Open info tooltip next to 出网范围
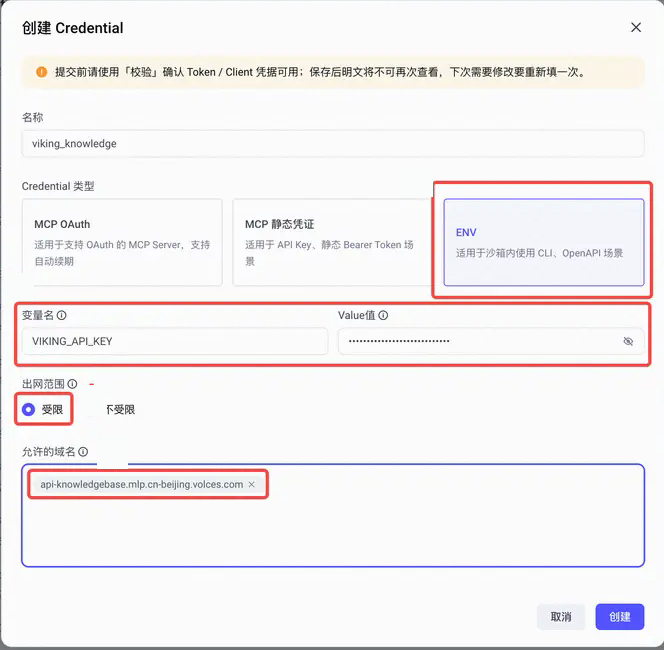Viewport: 664px width, 650px height. 72,384
